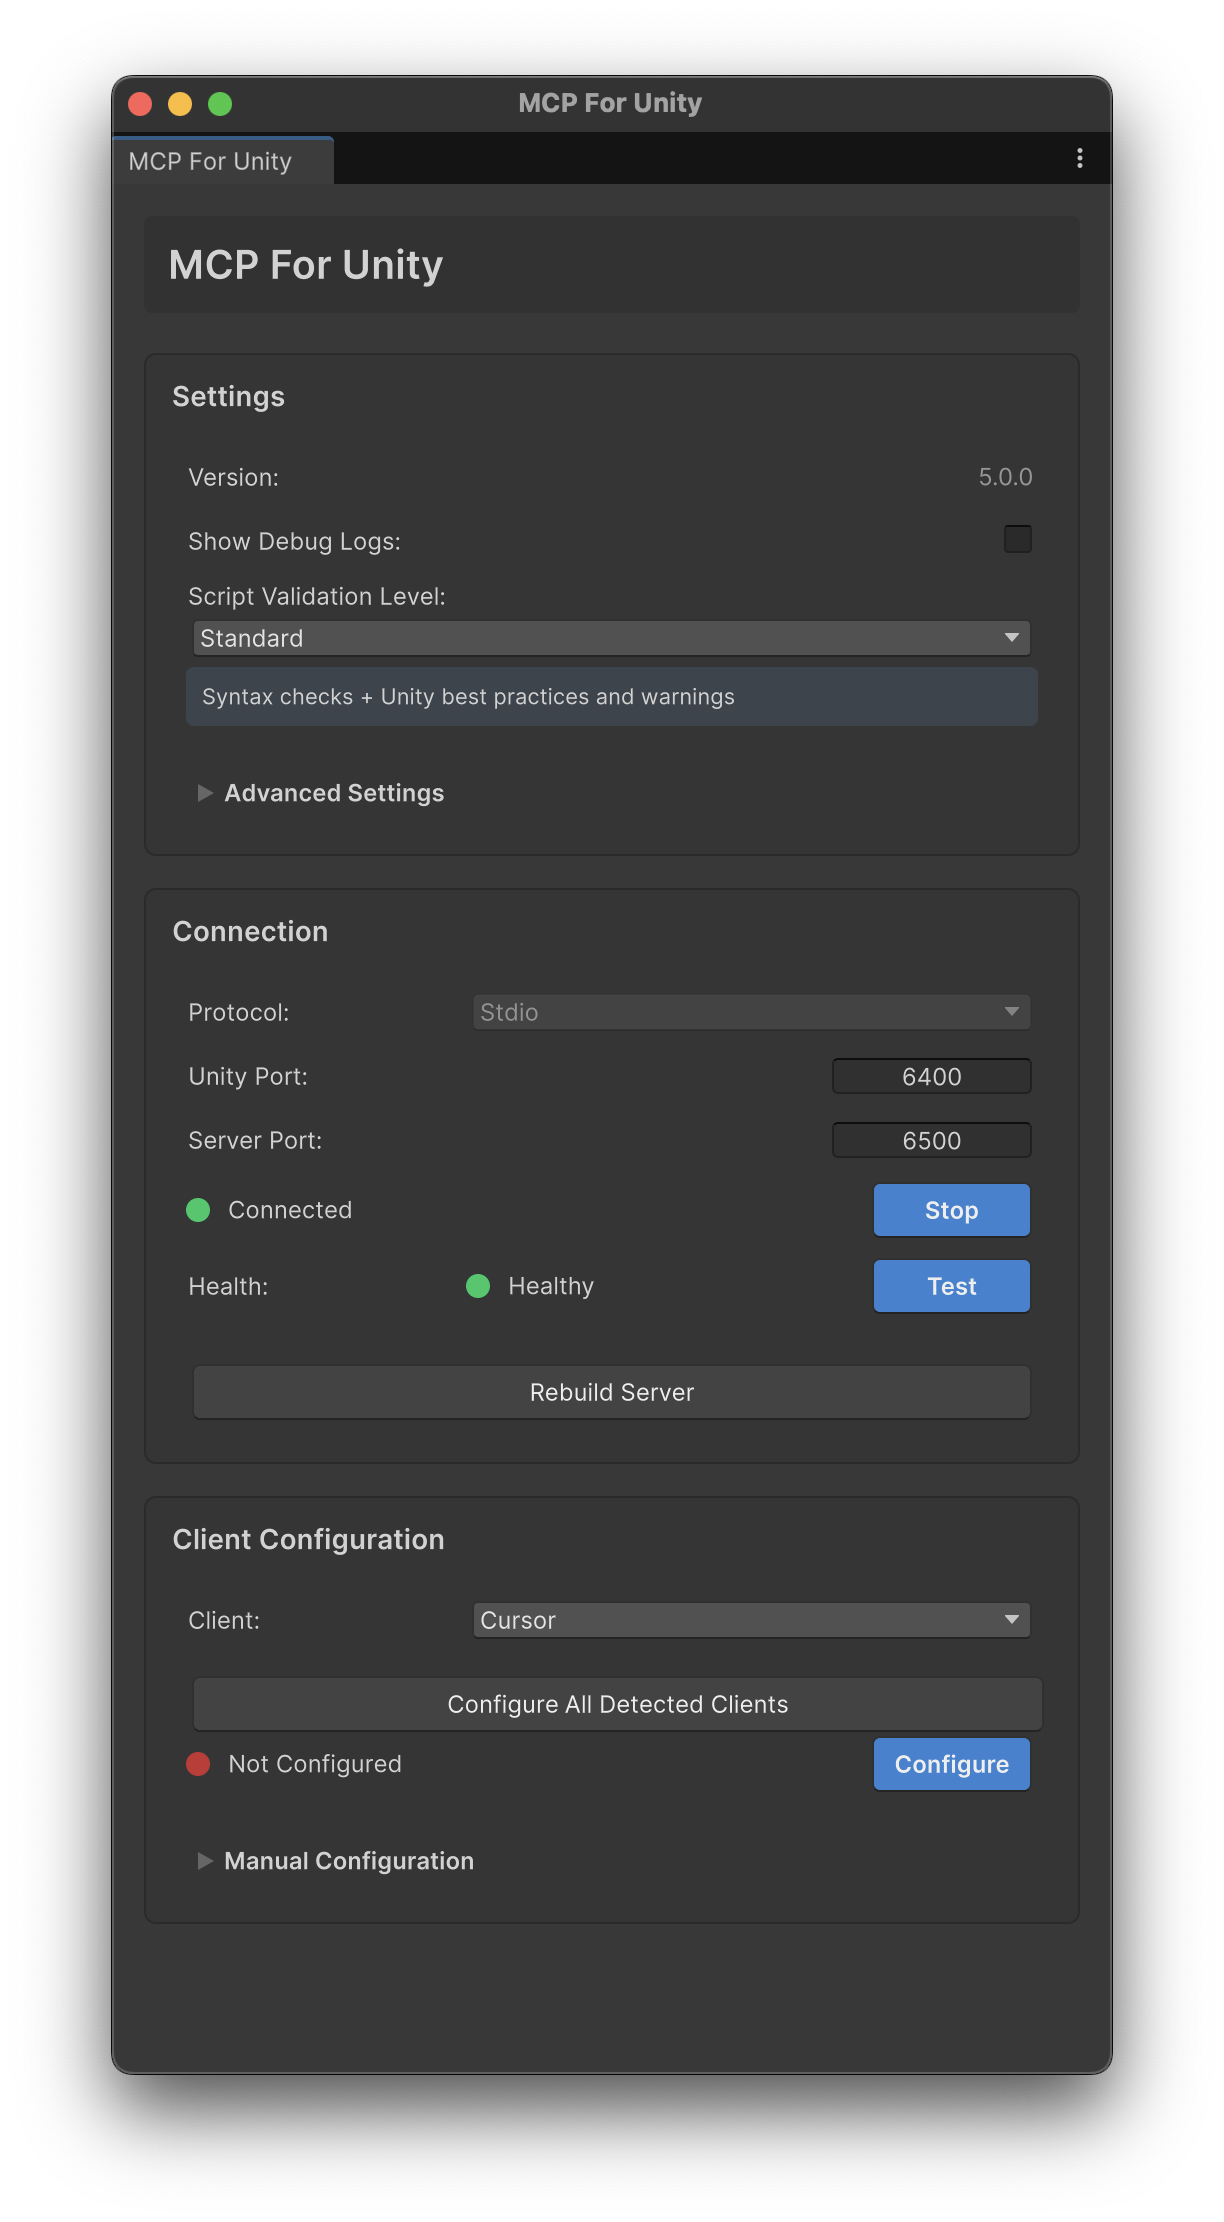This screenshot has width=1224, height=2222.
Task: Open the Script Validation Level dropdown
Action: (x=611, y=638)
